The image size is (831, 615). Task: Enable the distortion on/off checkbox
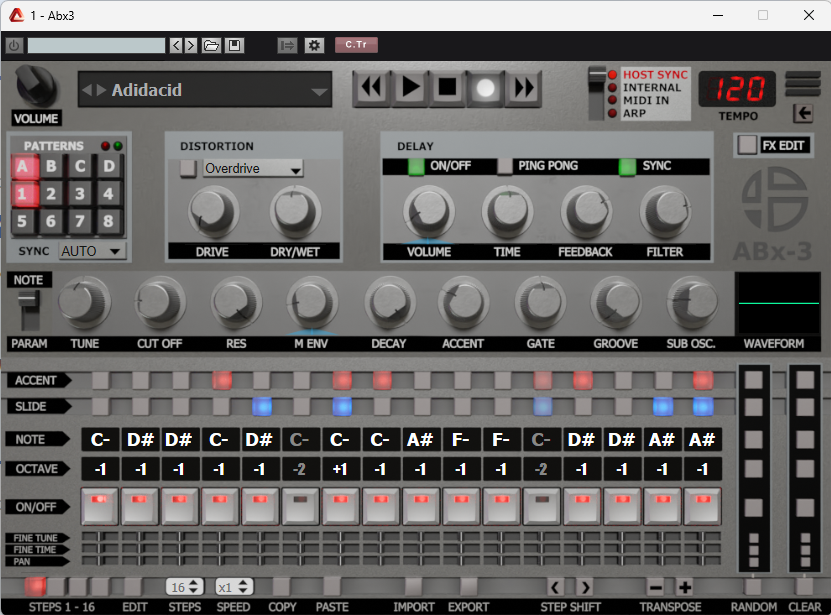click(x=188, y=169)
